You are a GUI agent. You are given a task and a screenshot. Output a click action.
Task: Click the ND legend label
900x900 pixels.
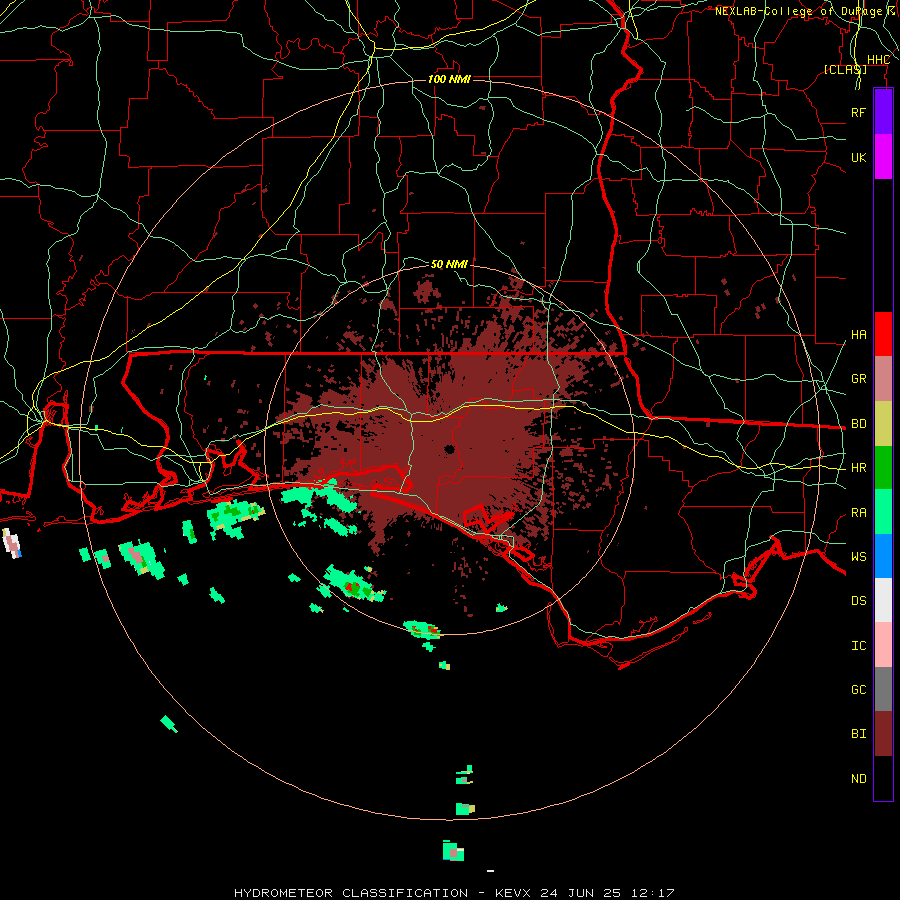click(859, 779)
